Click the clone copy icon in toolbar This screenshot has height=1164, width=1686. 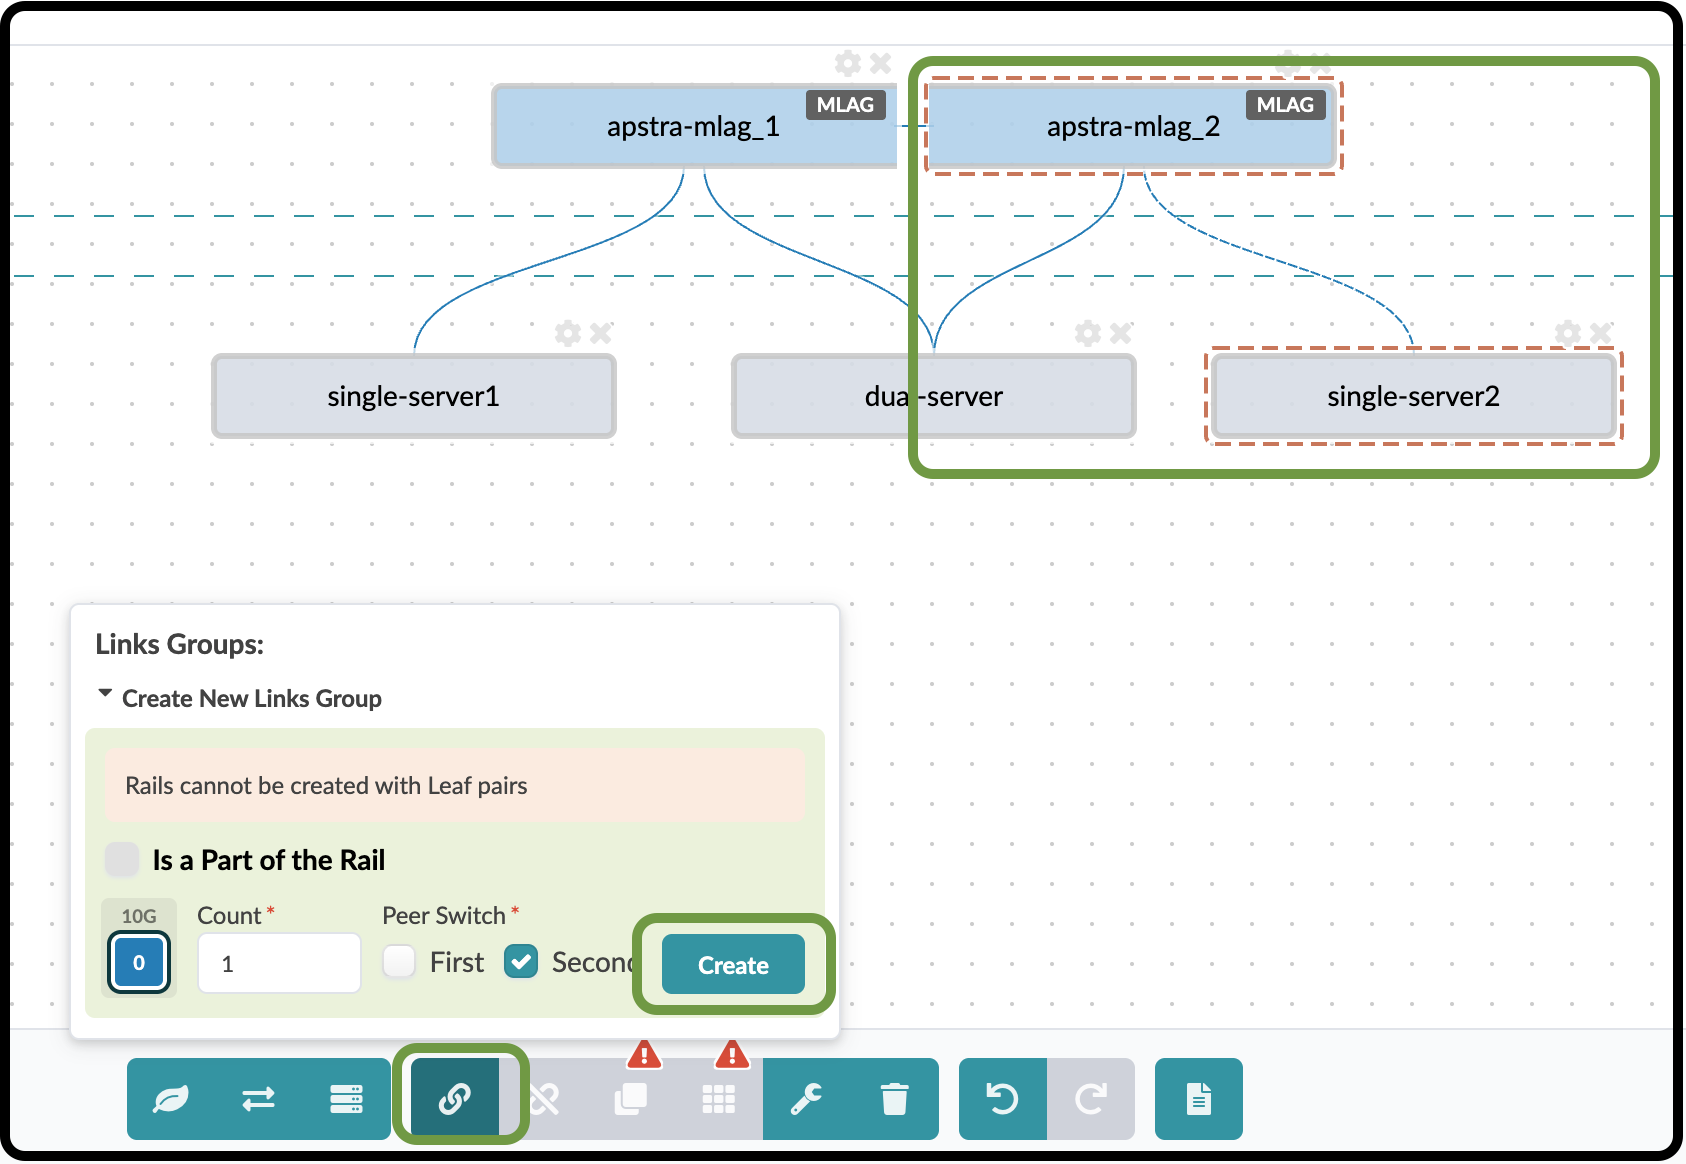631,1099
